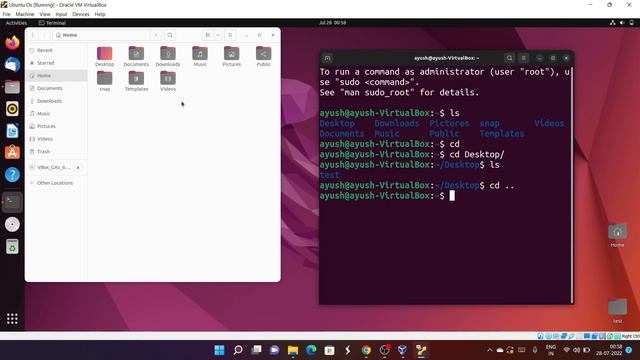Open Google Chrome from the Windows taskbar
Viewport: 640px width, 360px height.
pos(366,350)
